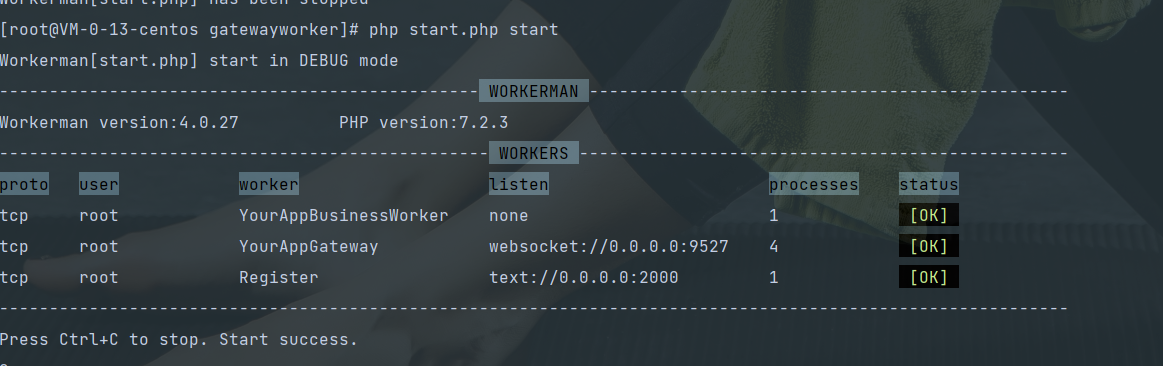This screenshot has height=366, width=1163.
Task: Click the Workerman version:4.0.27 text
Action: pos(119,122)
